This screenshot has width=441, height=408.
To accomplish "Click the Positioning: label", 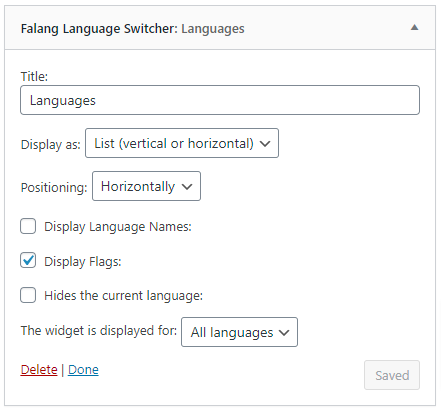I will click(54, 187).
